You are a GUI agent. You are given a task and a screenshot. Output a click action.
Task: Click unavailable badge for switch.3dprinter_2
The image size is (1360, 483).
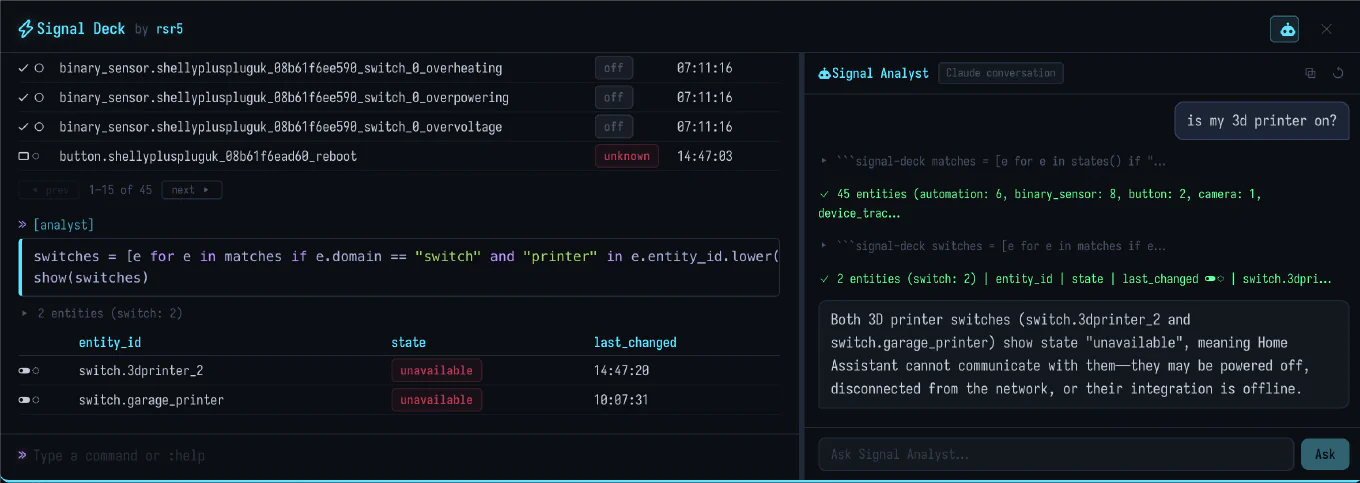tap(436, 370)
